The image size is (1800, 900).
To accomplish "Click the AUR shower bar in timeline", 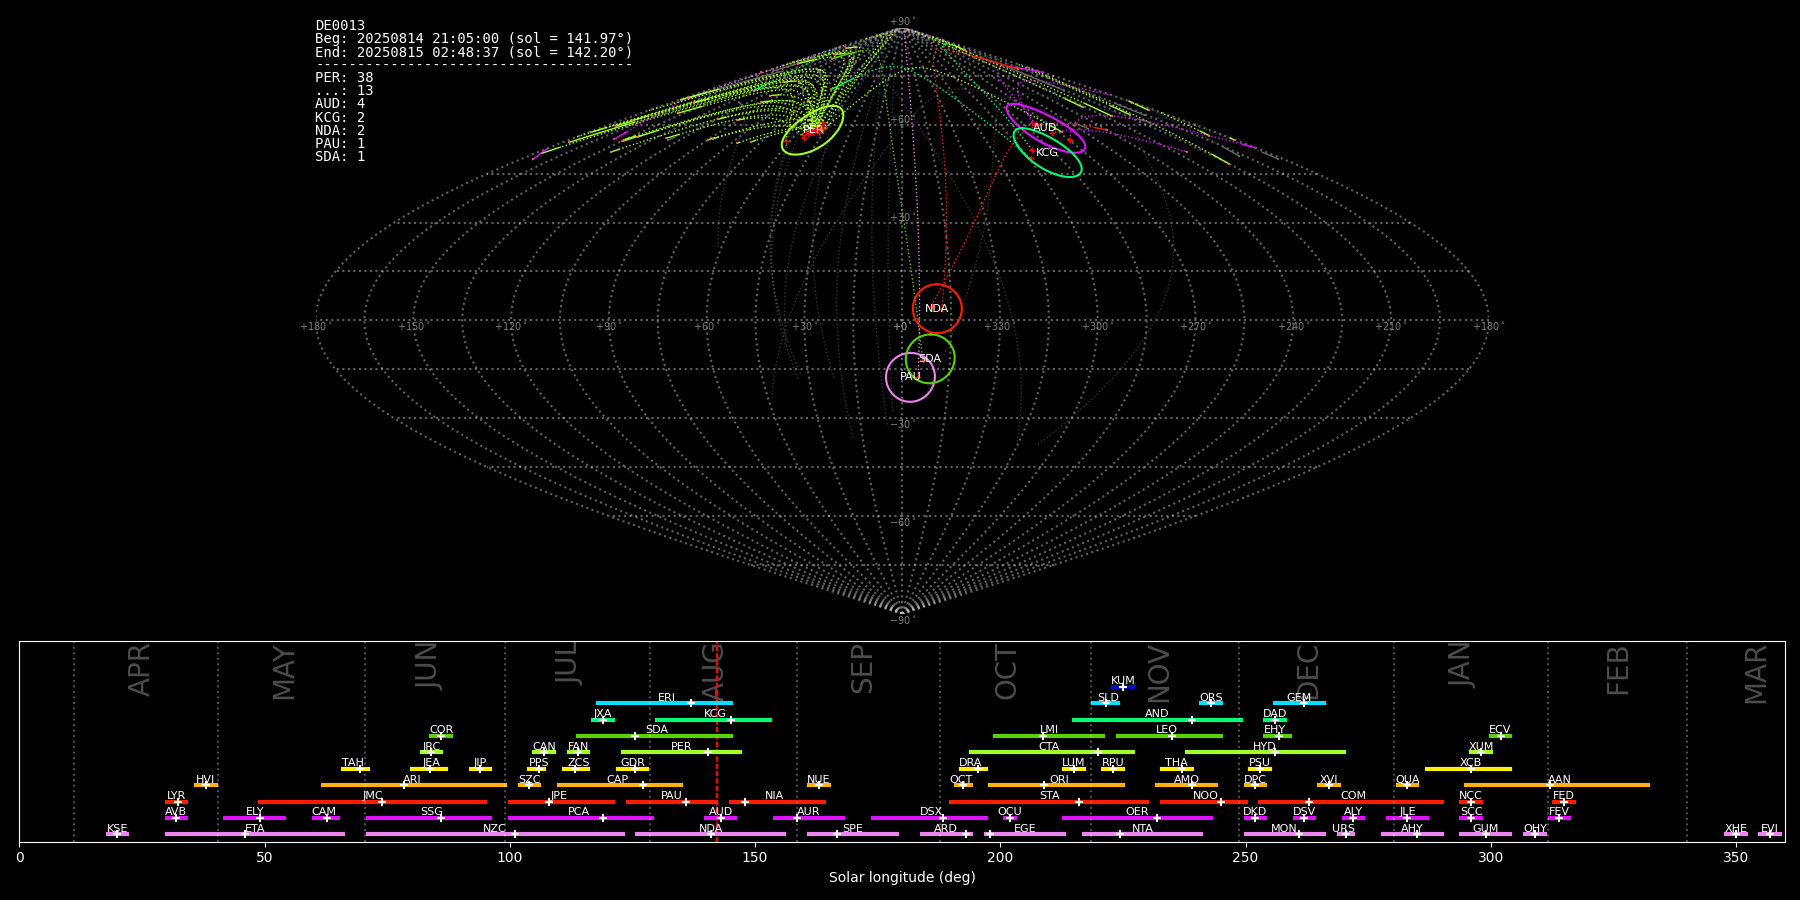I will click(x=808, y=818).
